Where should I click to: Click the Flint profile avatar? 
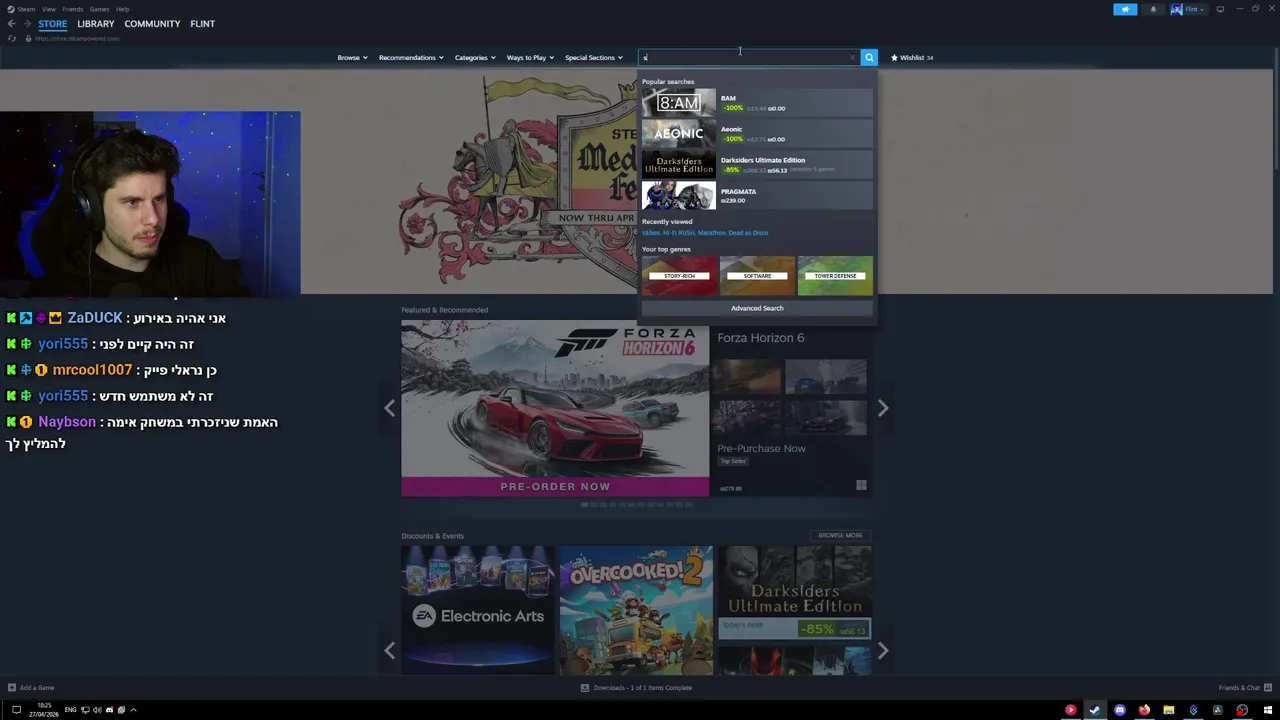point(1177,9)
